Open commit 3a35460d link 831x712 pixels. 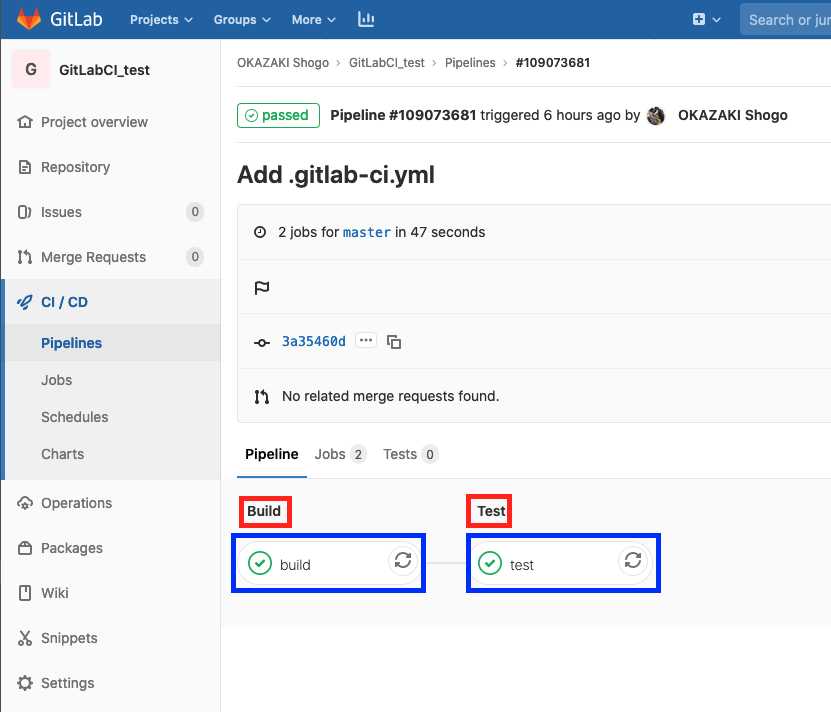pyautogui.click(x=314, y=341)
